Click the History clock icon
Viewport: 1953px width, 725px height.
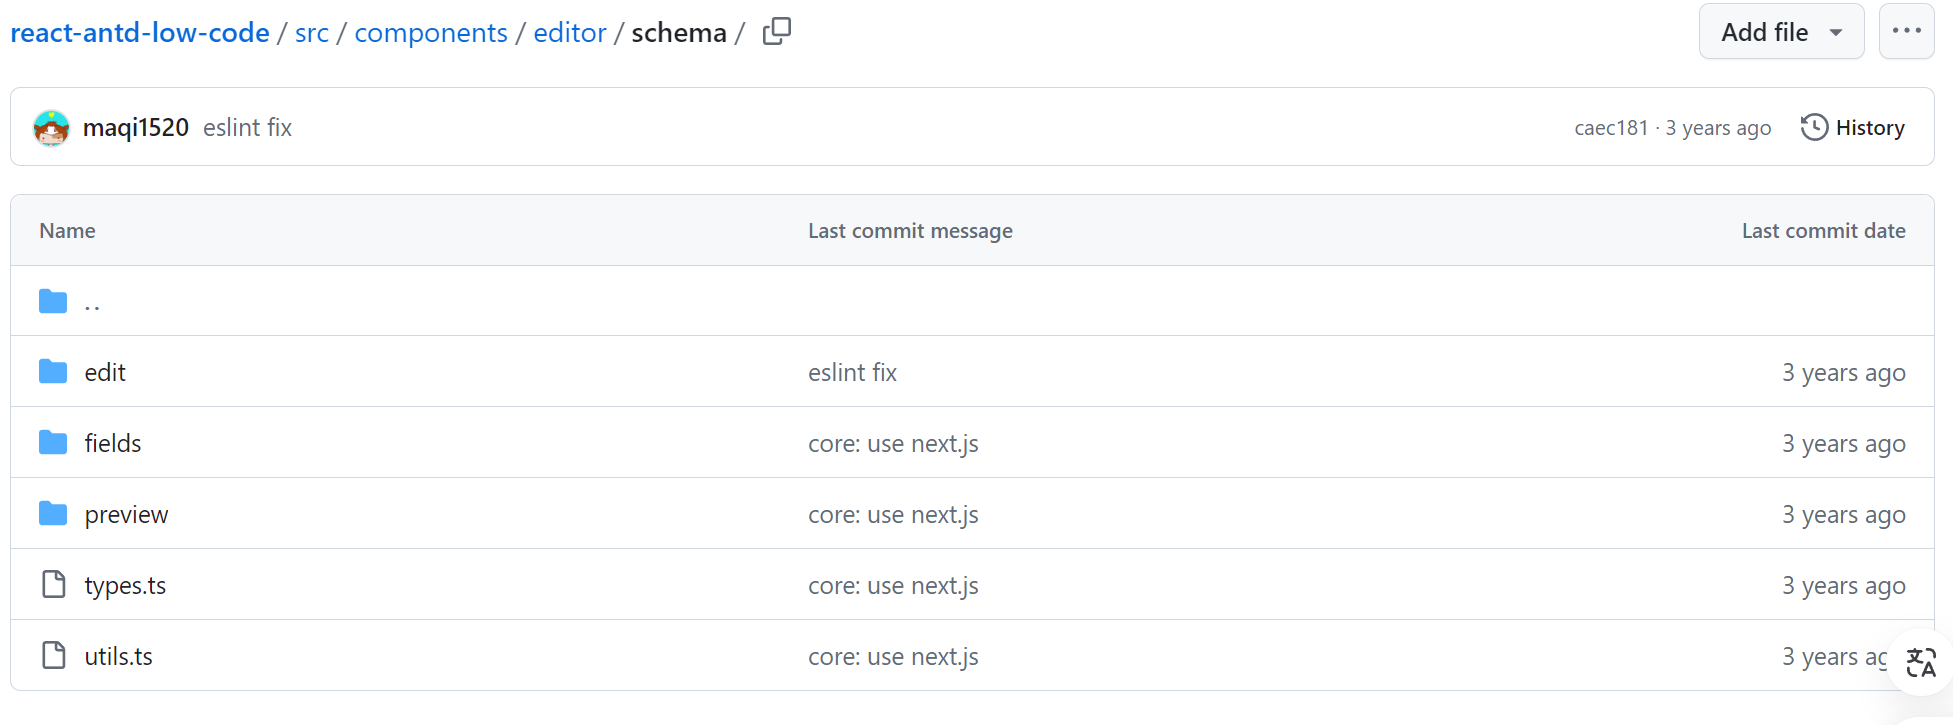pyautogui.click(x=1814, y=128)
